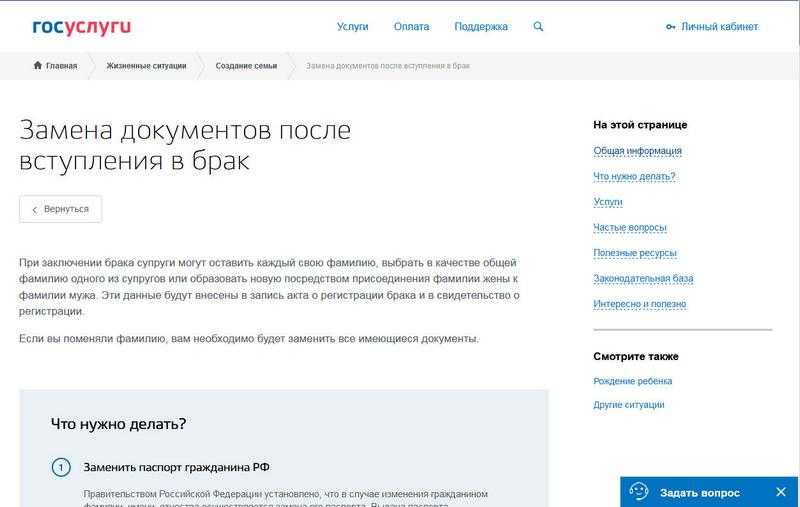Jump to Общая информация section
Viewport: 800px width, 507px height.
[x=637, y=151]
